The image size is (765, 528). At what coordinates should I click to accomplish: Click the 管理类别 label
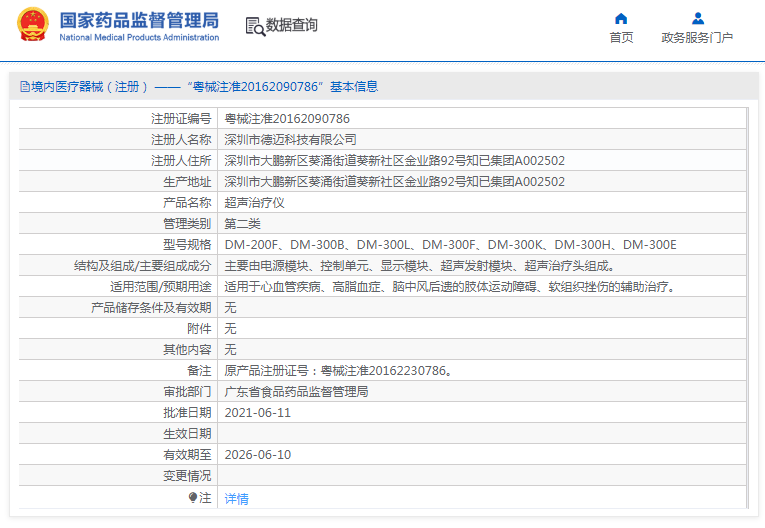pyautogui.click(x=187, y=223)
